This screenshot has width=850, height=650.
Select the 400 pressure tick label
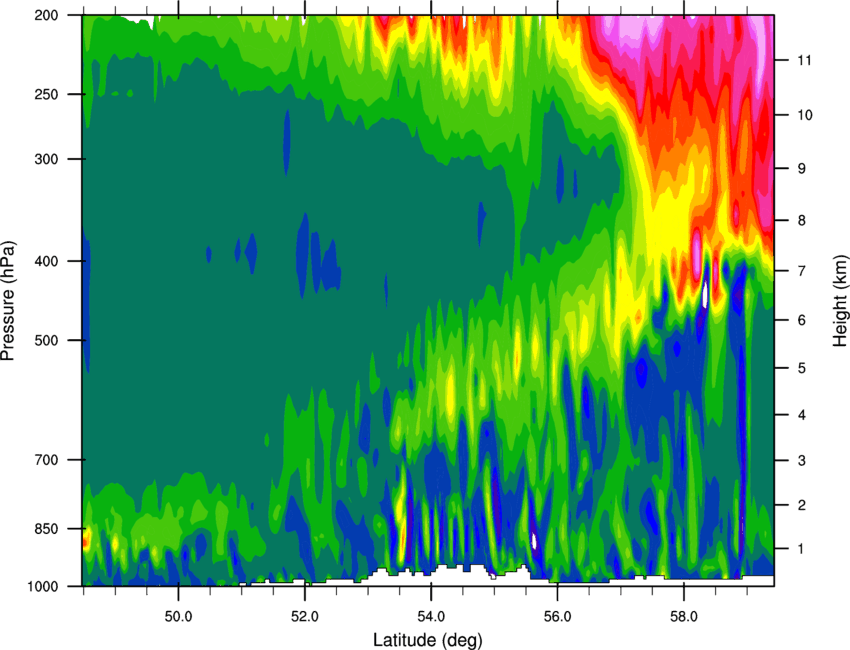point(46,261)
